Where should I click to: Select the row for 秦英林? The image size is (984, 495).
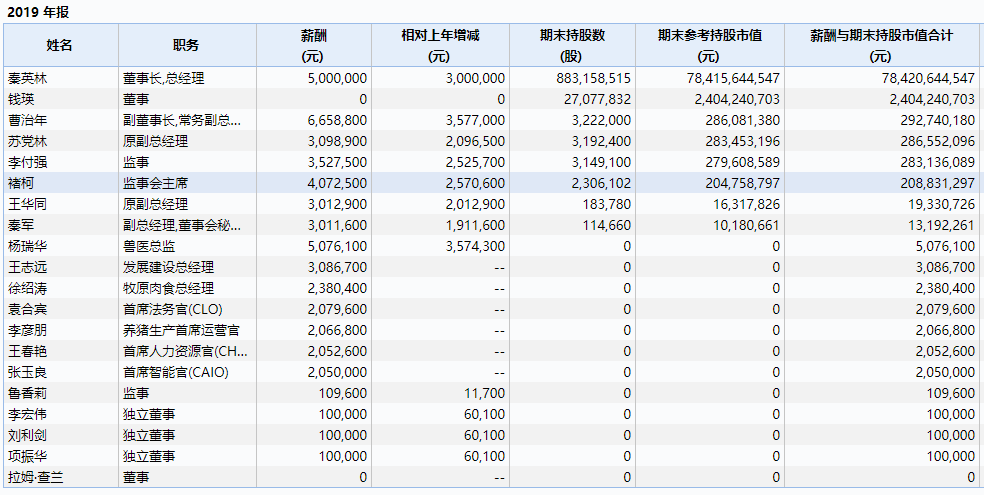pos(491,78)
